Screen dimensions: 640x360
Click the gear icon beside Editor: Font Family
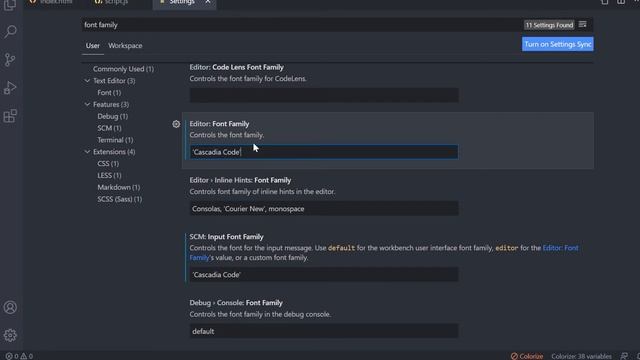[x=176, y=124]
